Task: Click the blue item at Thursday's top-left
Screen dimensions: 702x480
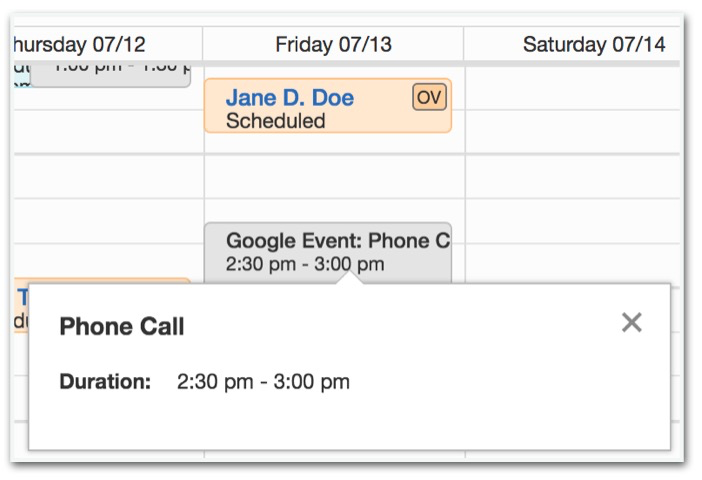Action: [21, 75]
